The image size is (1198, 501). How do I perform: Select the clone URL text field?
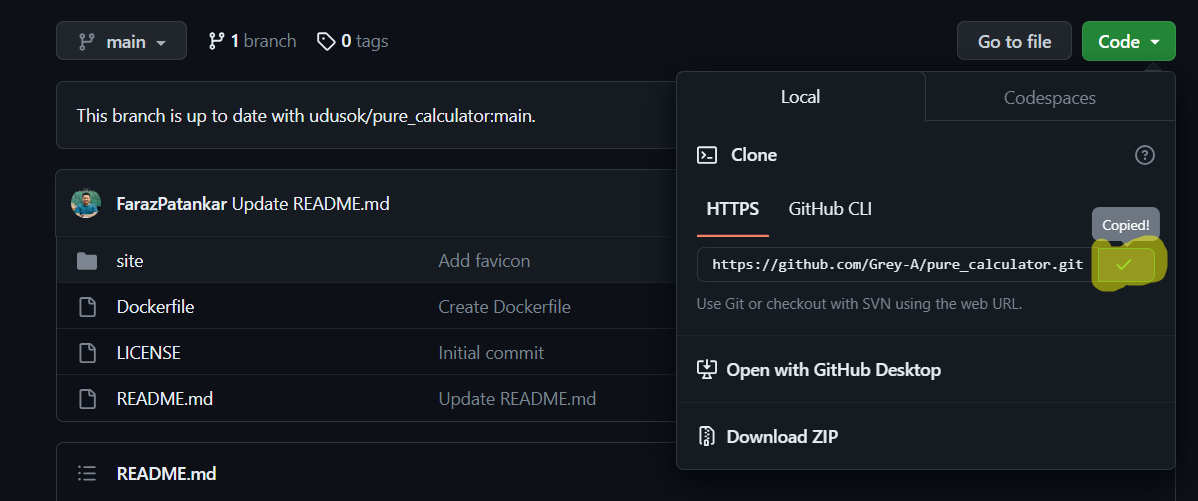897,264
